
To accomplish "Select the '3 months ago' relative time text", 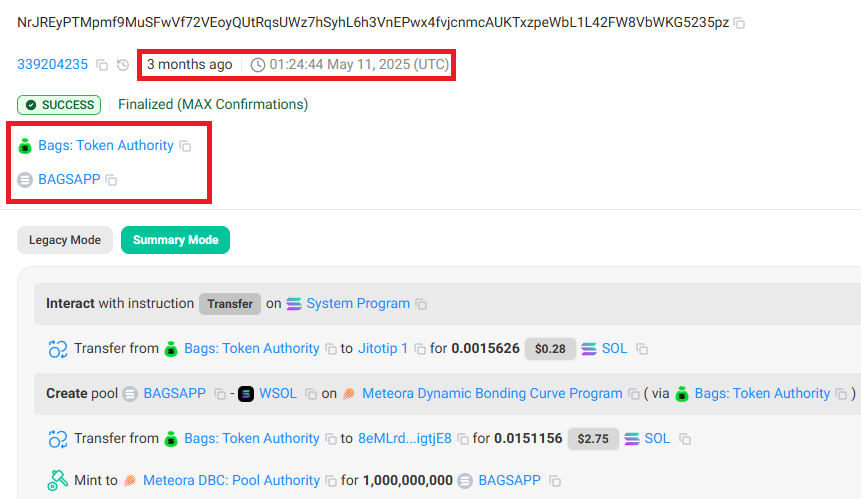I will [189, 64].
